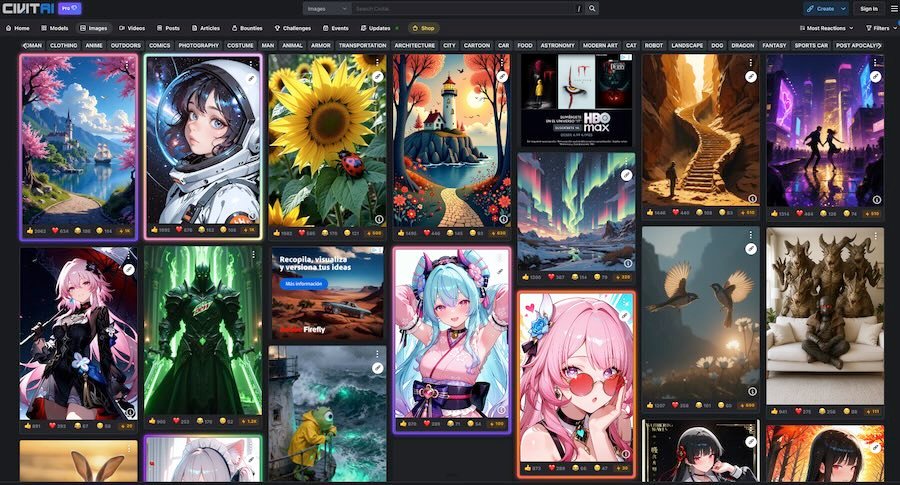Click thumbs-up on pink-hair umbrella girl image
This screenshot has height=485, width=900.
pyautogui.click(x=32, y=426)
